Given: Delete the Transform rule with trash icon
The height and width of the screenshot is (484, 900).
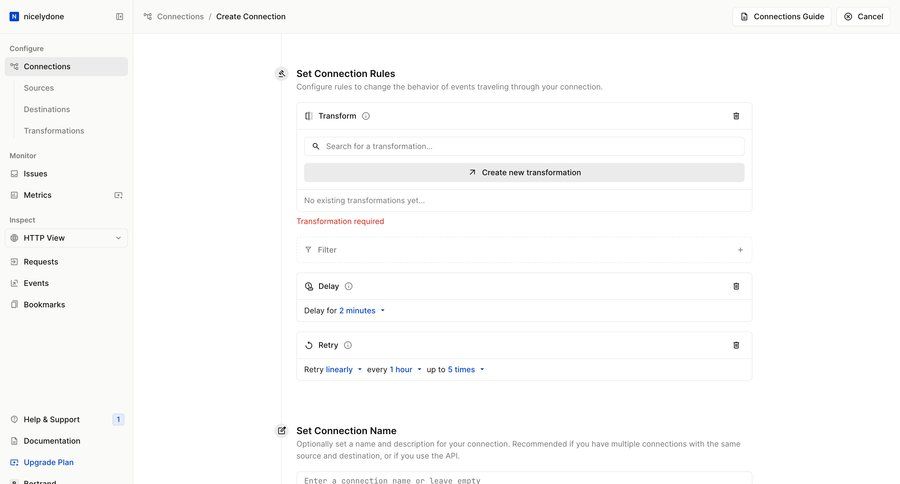Looking at the screenshot, I should tap(736, 116).
